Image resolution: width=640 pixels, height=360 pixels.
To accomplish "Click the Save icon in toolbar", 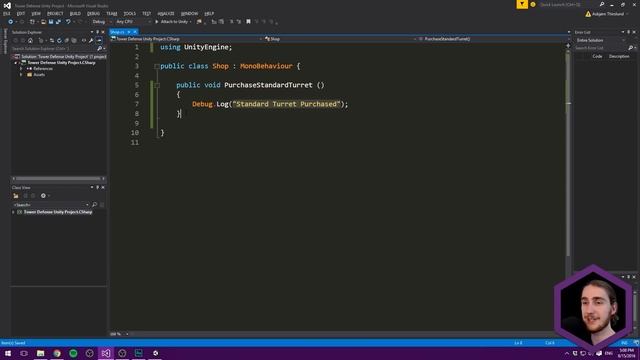I will coord(51,22).
